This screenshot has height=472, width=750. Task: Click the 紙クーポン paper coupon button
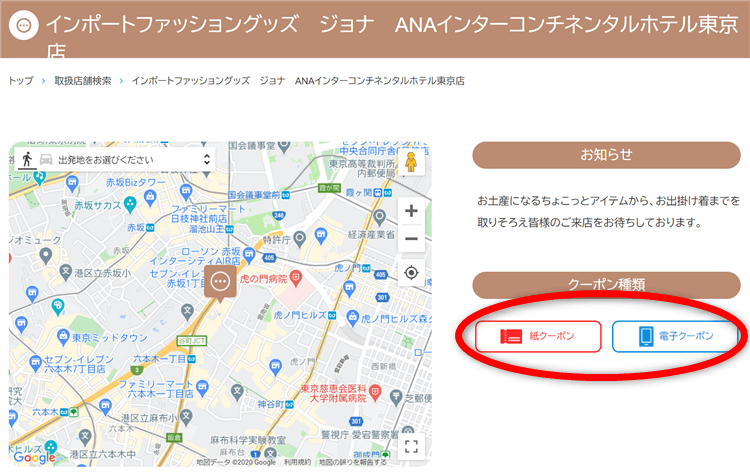pos(538,337)
